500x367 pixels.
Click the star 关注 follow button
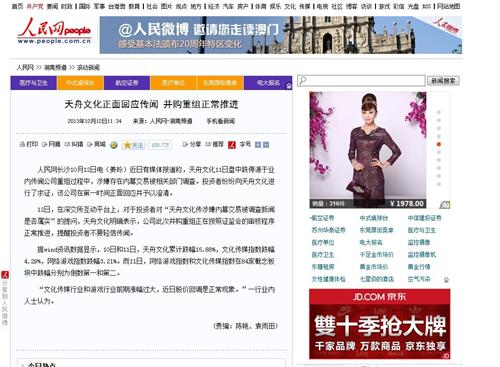pos(133,145)
